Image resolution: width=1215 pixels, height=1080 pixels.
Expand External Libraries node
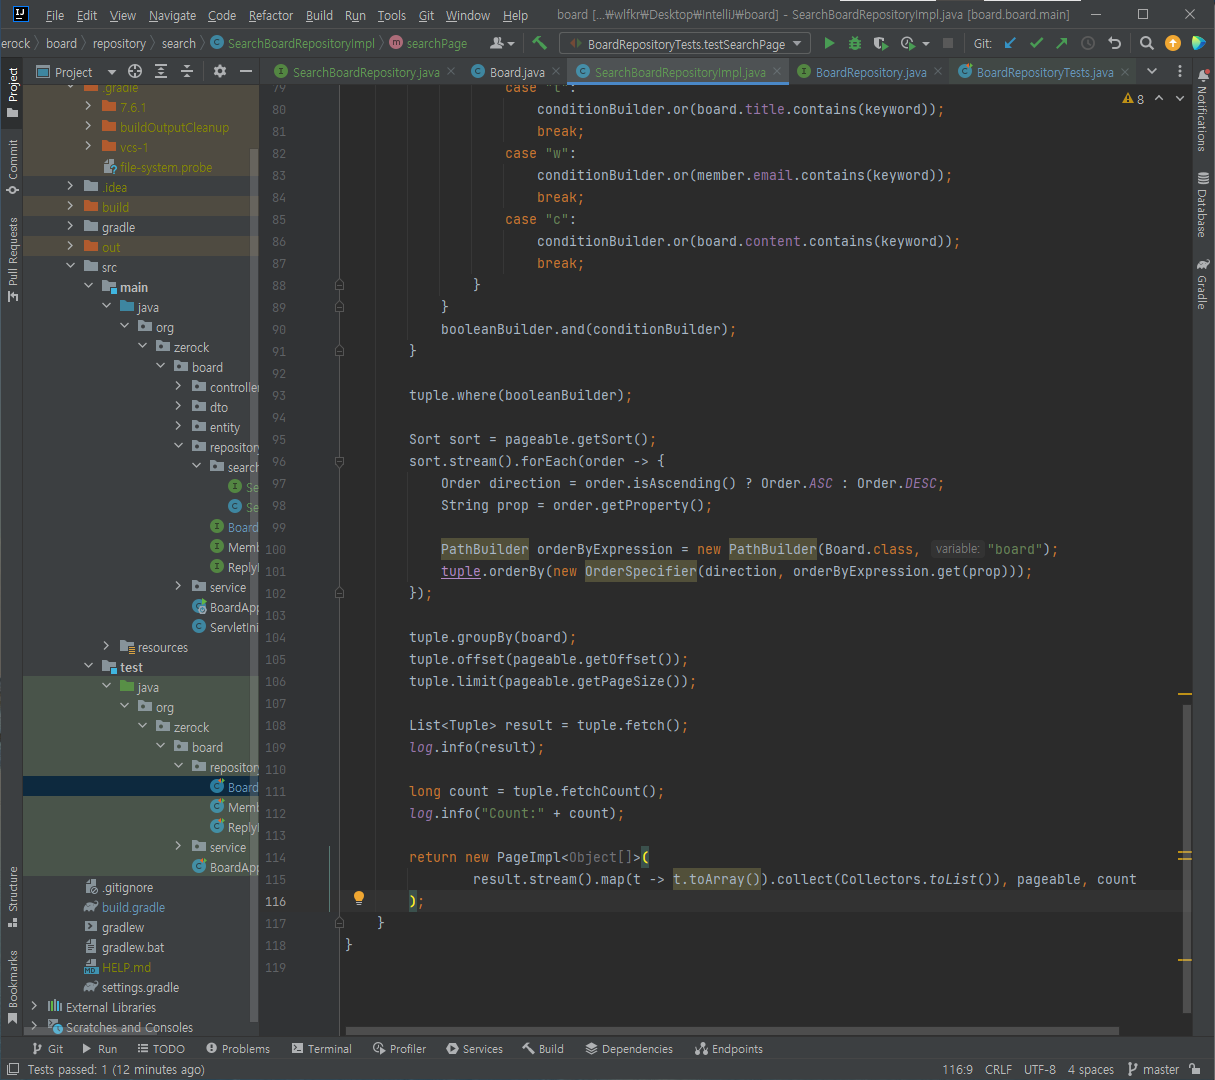pos(35,1006)
